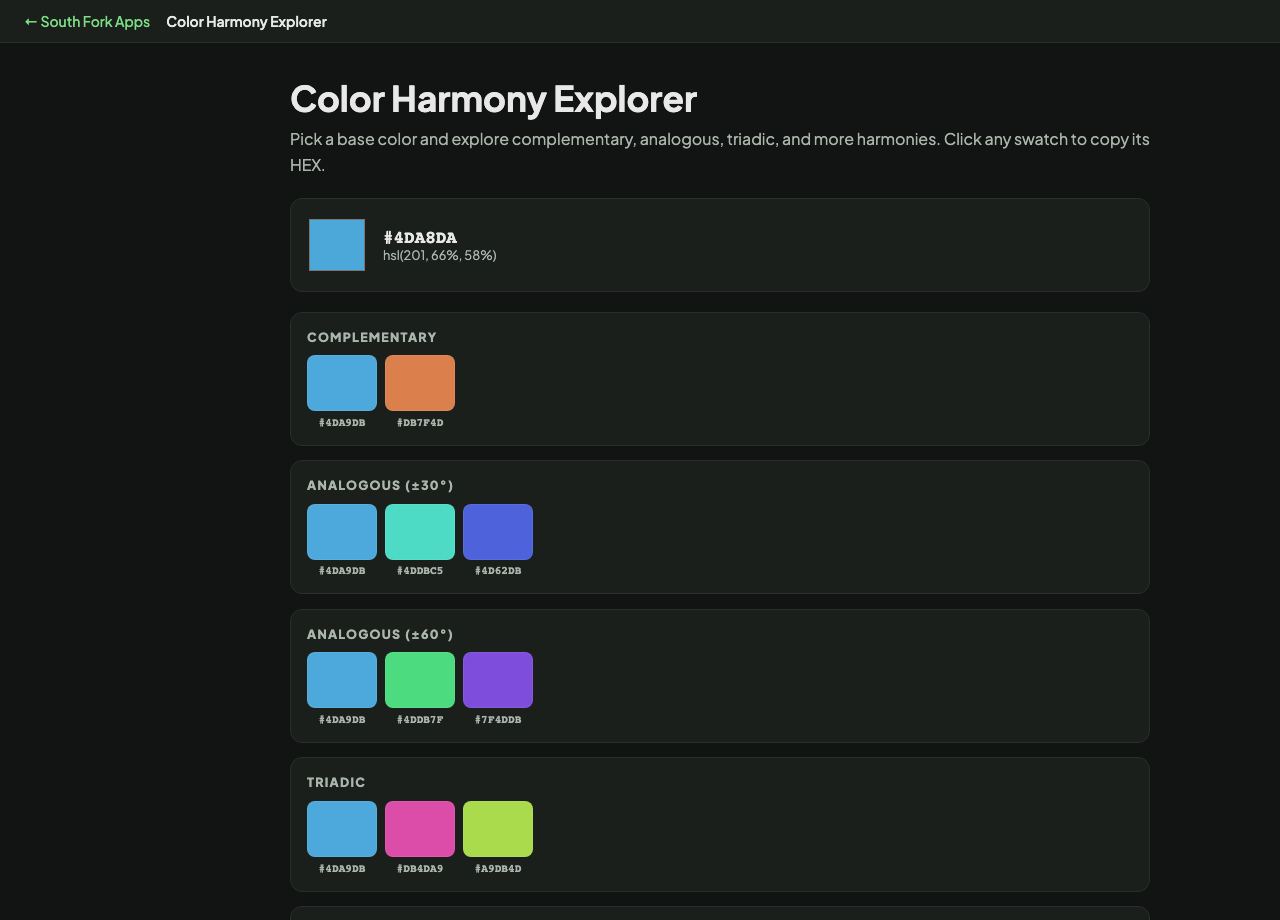The image size is (1280, 920).
Task: Copy the pink #DB4DA9 triadic swatch
Action: pyautogui.click(x=420, y=829)
